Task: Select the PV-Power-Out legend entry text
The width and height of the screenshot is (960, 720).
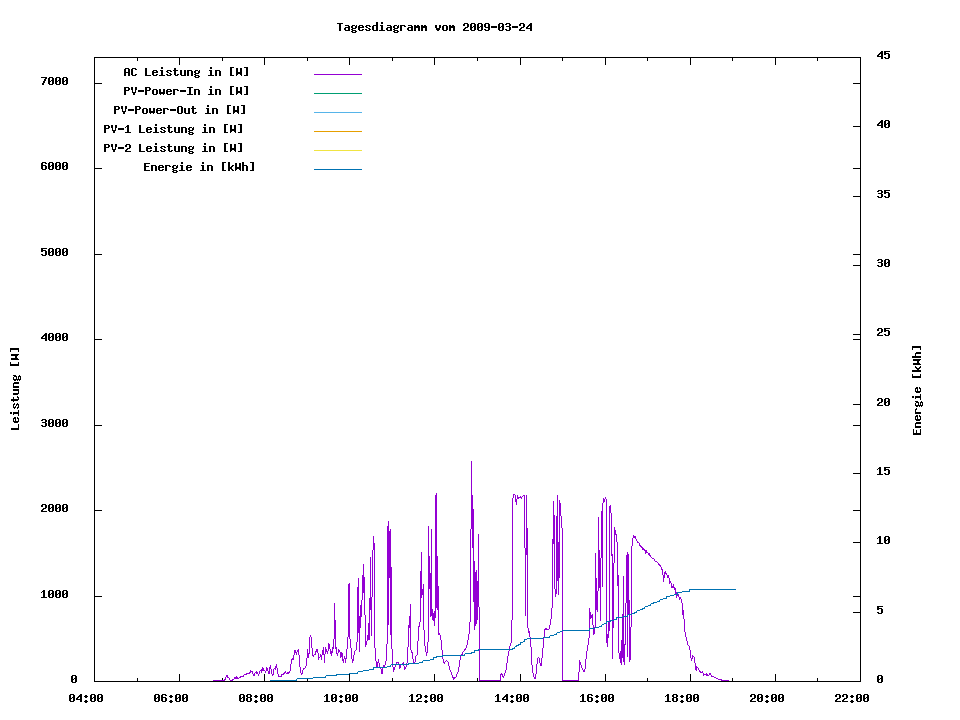Action: (180, 110)
